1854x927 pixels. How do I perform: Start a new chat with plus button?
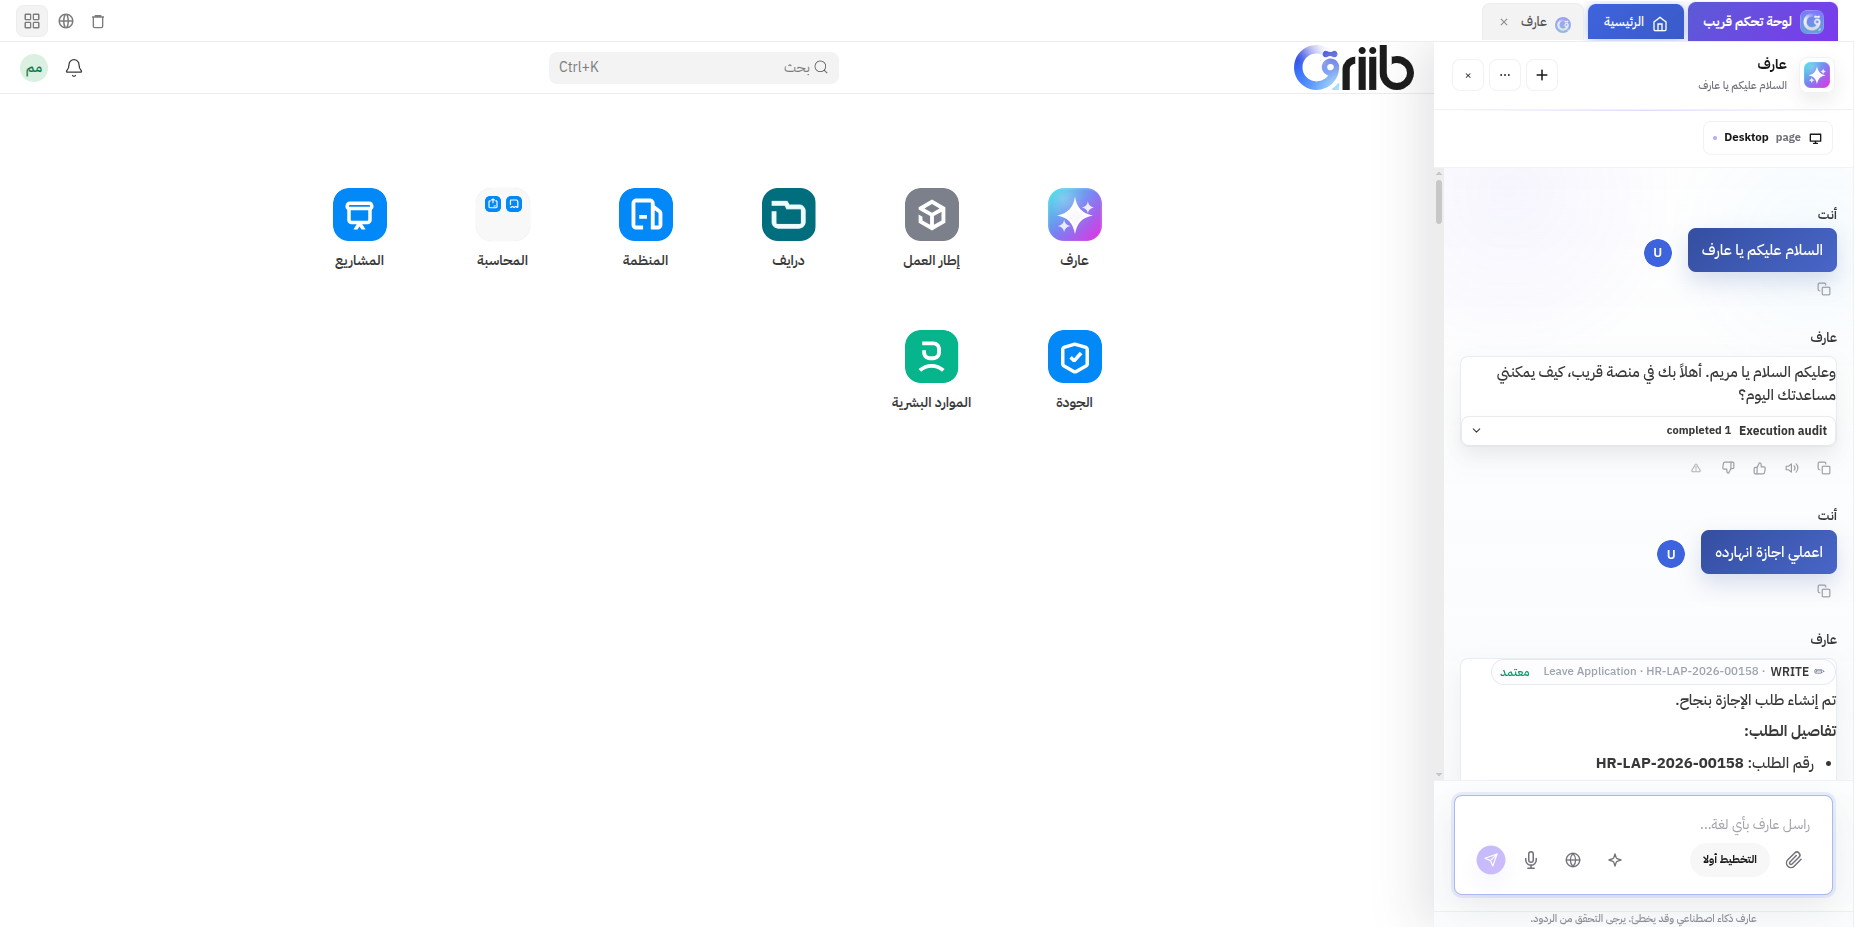click(x=1542, y=75)
